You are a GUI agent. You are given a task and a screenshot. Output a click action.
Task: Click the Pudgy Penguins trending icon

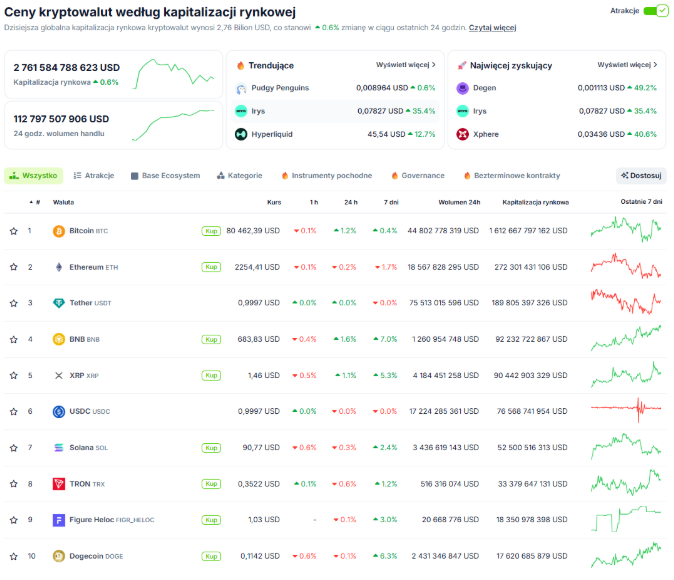tap(241, 88)
